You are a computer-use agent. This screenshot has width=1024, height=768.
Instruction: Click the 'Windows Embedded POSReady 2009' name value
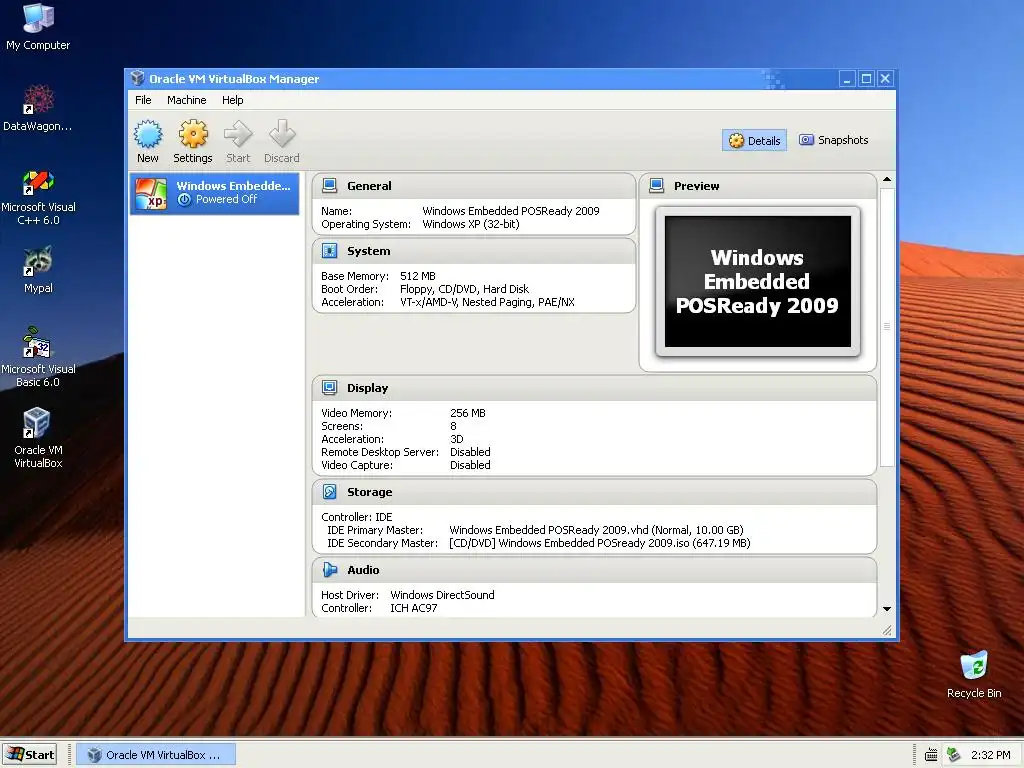pos(511,211)
